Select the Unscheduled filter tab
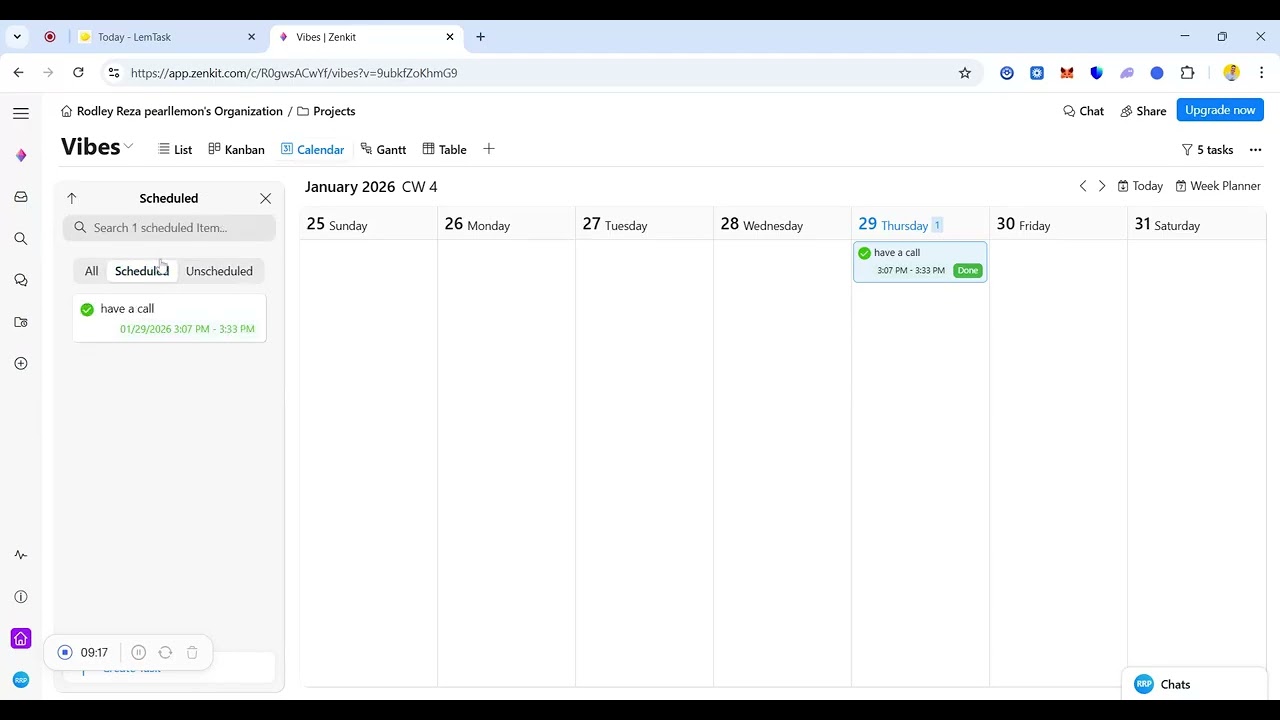Viewport: 1280px width, 720px height. (x=219, y=271)
